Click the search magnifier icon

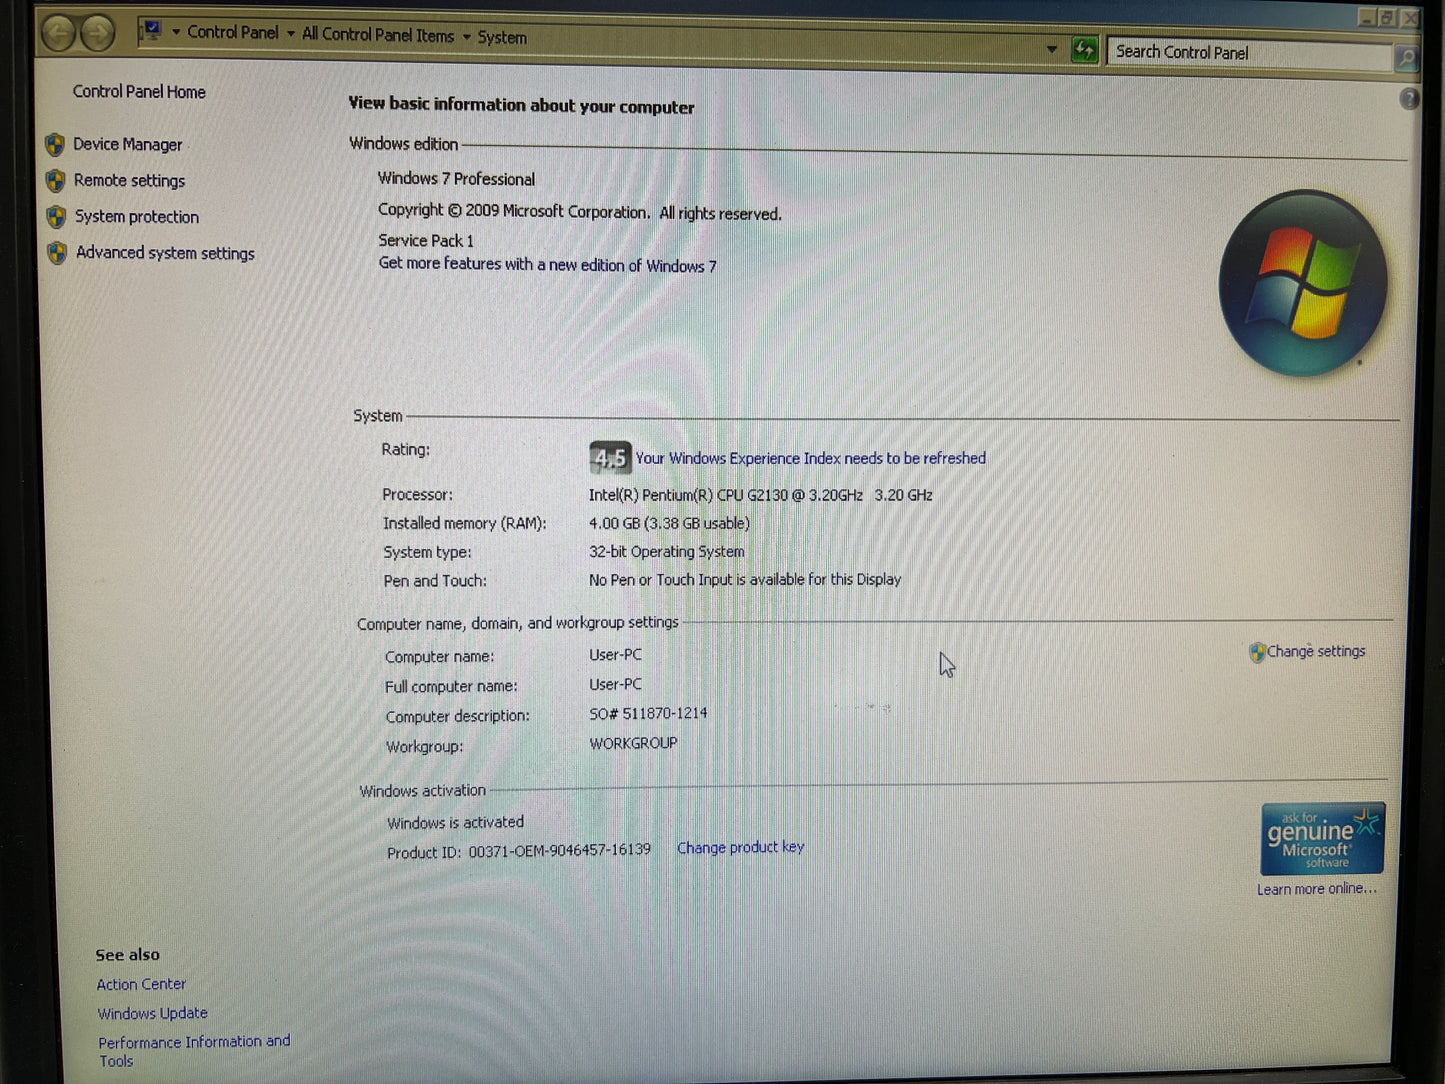click(1406, 58)
